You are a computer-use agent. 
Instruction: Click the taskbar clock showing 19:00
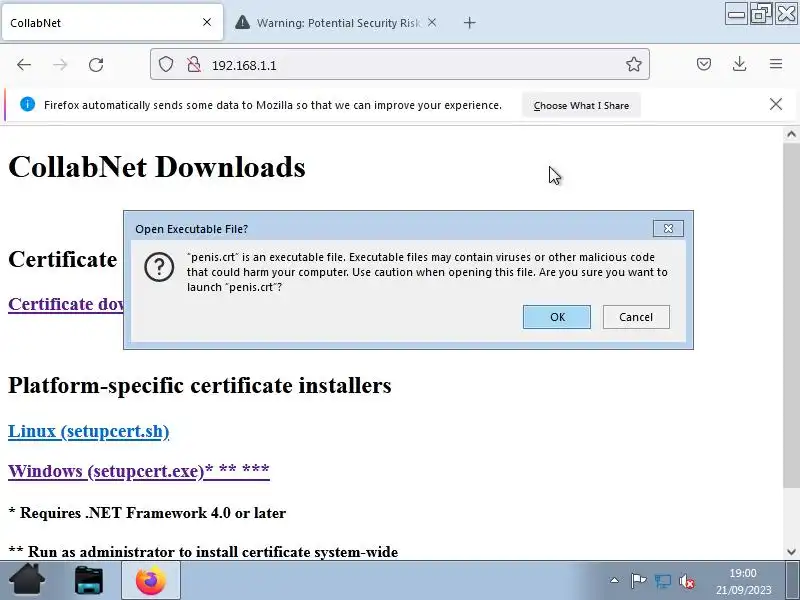coord(743,582)
